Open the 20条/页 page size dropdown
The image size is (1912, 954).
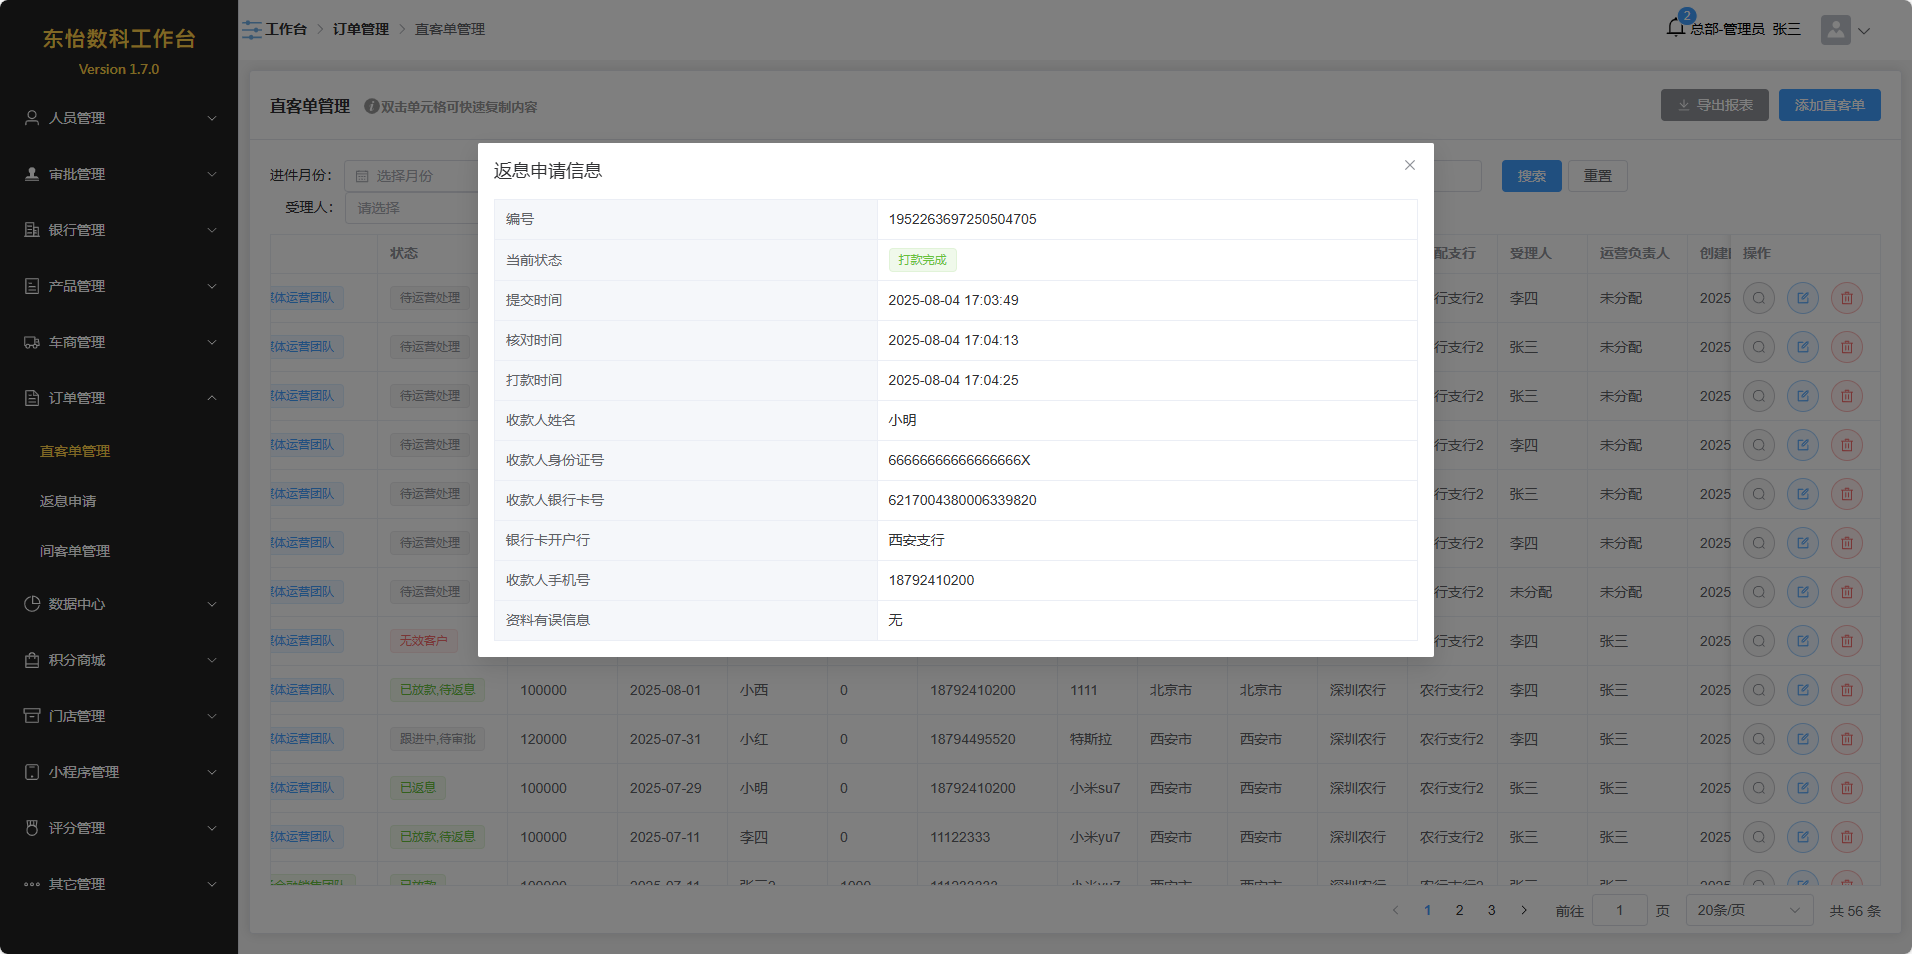[1748, 910]
